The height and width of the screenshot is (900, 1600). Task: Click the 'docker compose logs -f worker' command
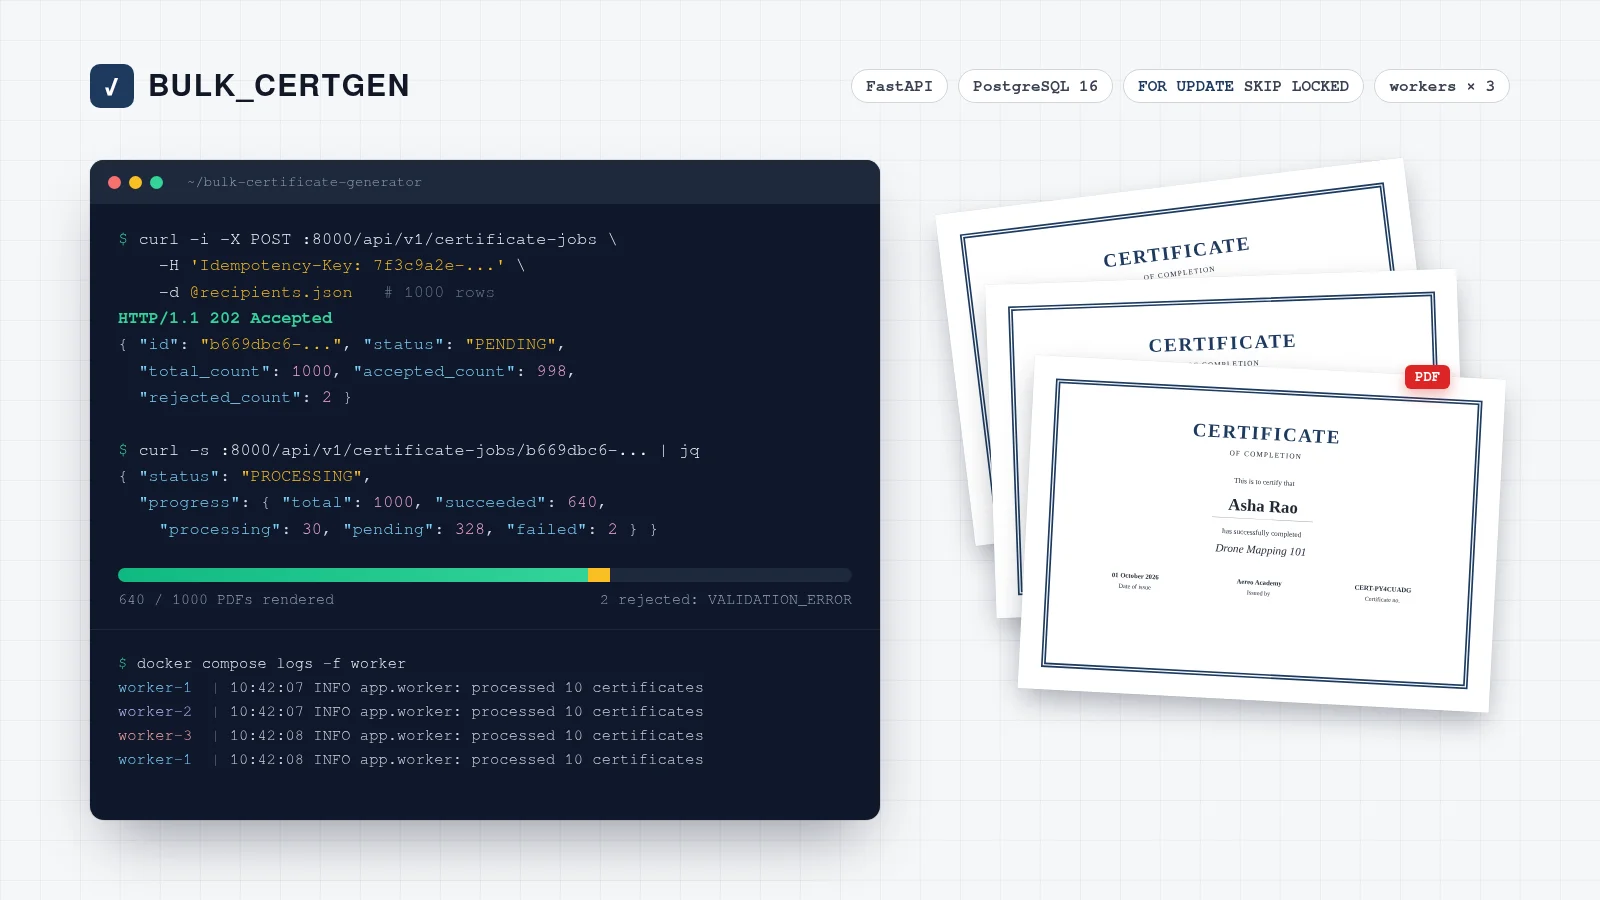pyautogui.click(x=271, y=663)
